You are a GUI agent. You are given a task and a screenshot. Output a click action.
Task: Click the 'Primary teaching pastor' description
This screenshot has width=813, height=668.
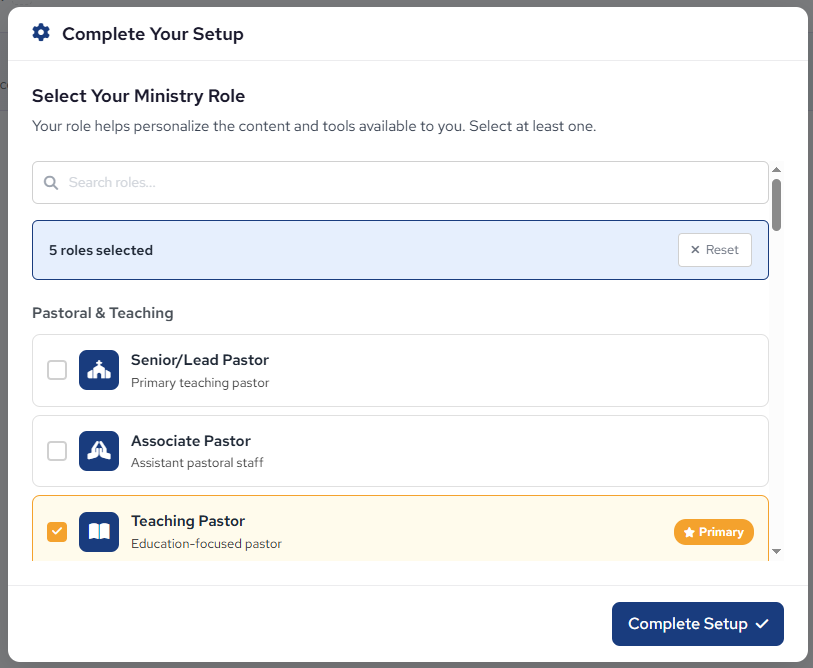pos(200,383)
